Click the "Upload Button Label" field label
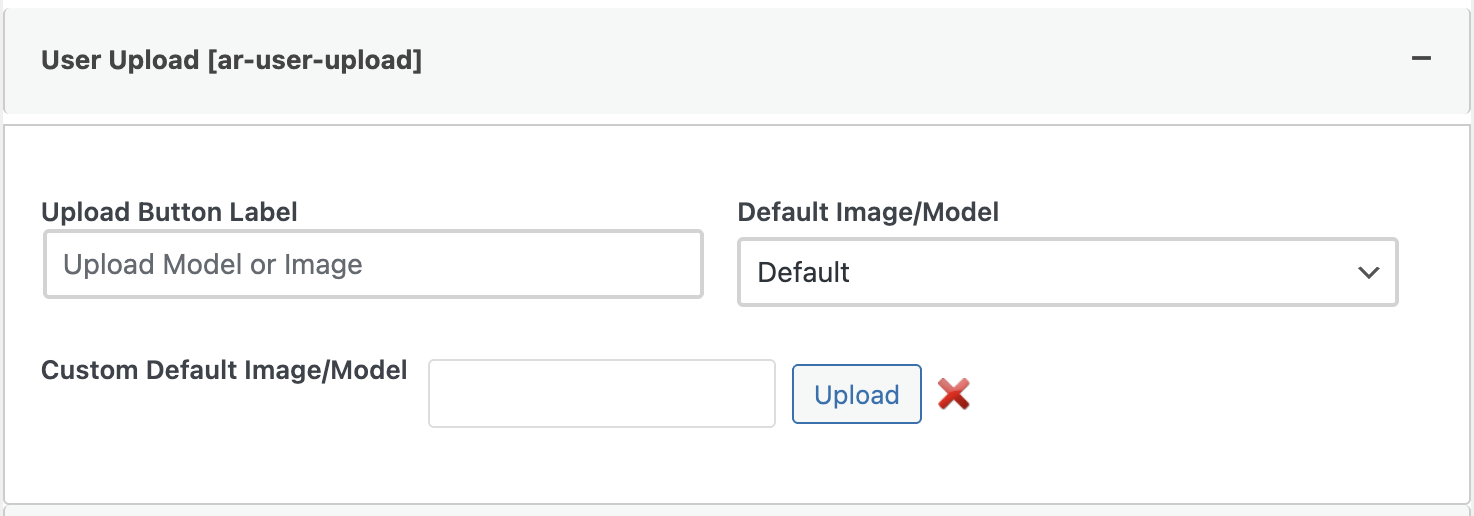 click(169, 212)
